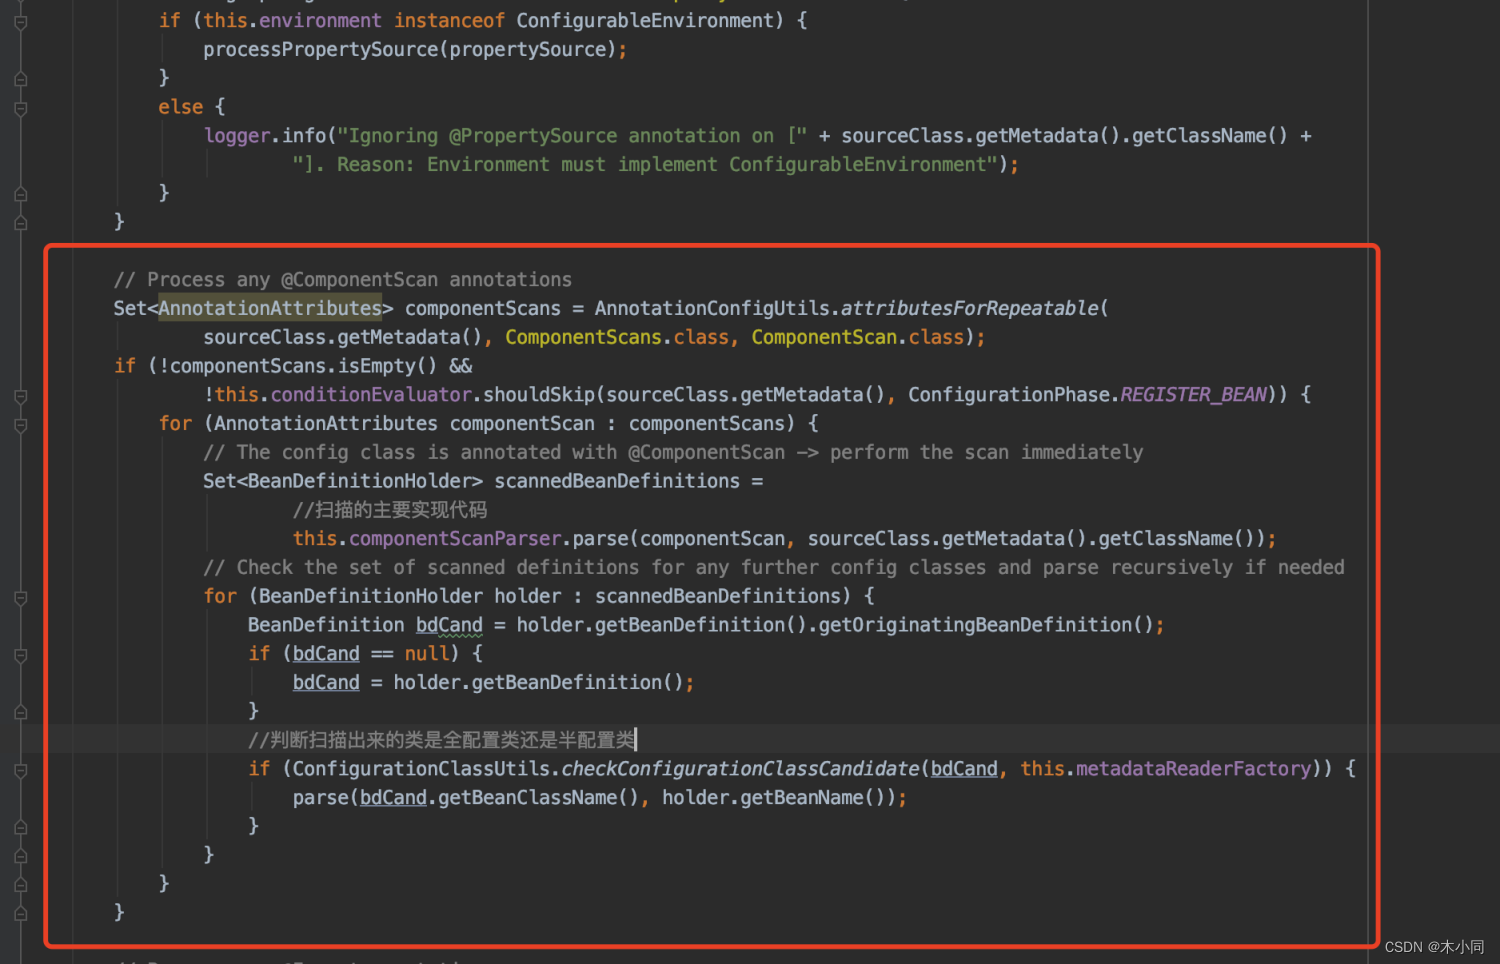The width and height of the screenshot is (1500, 964).
Task: Click fold end marker below 'parse(bdCand.getBeanClassName()' line
Action: tap(20, 827)
